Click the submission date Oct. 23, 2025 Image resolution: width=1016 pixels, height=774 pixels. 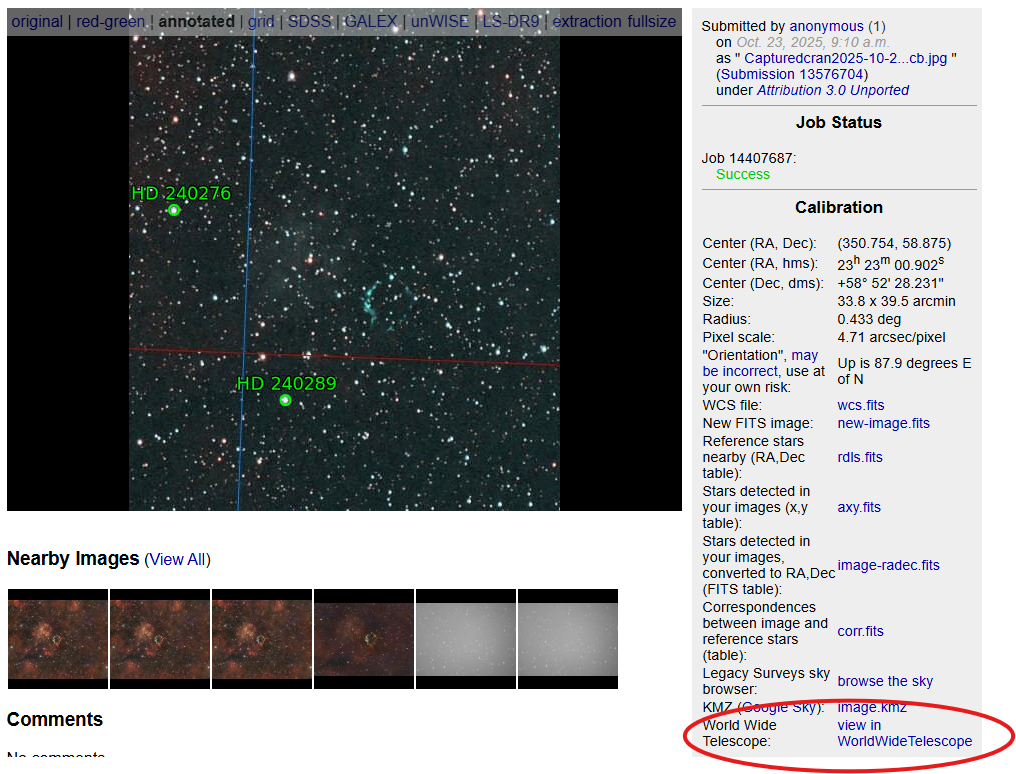click(813, 43)
